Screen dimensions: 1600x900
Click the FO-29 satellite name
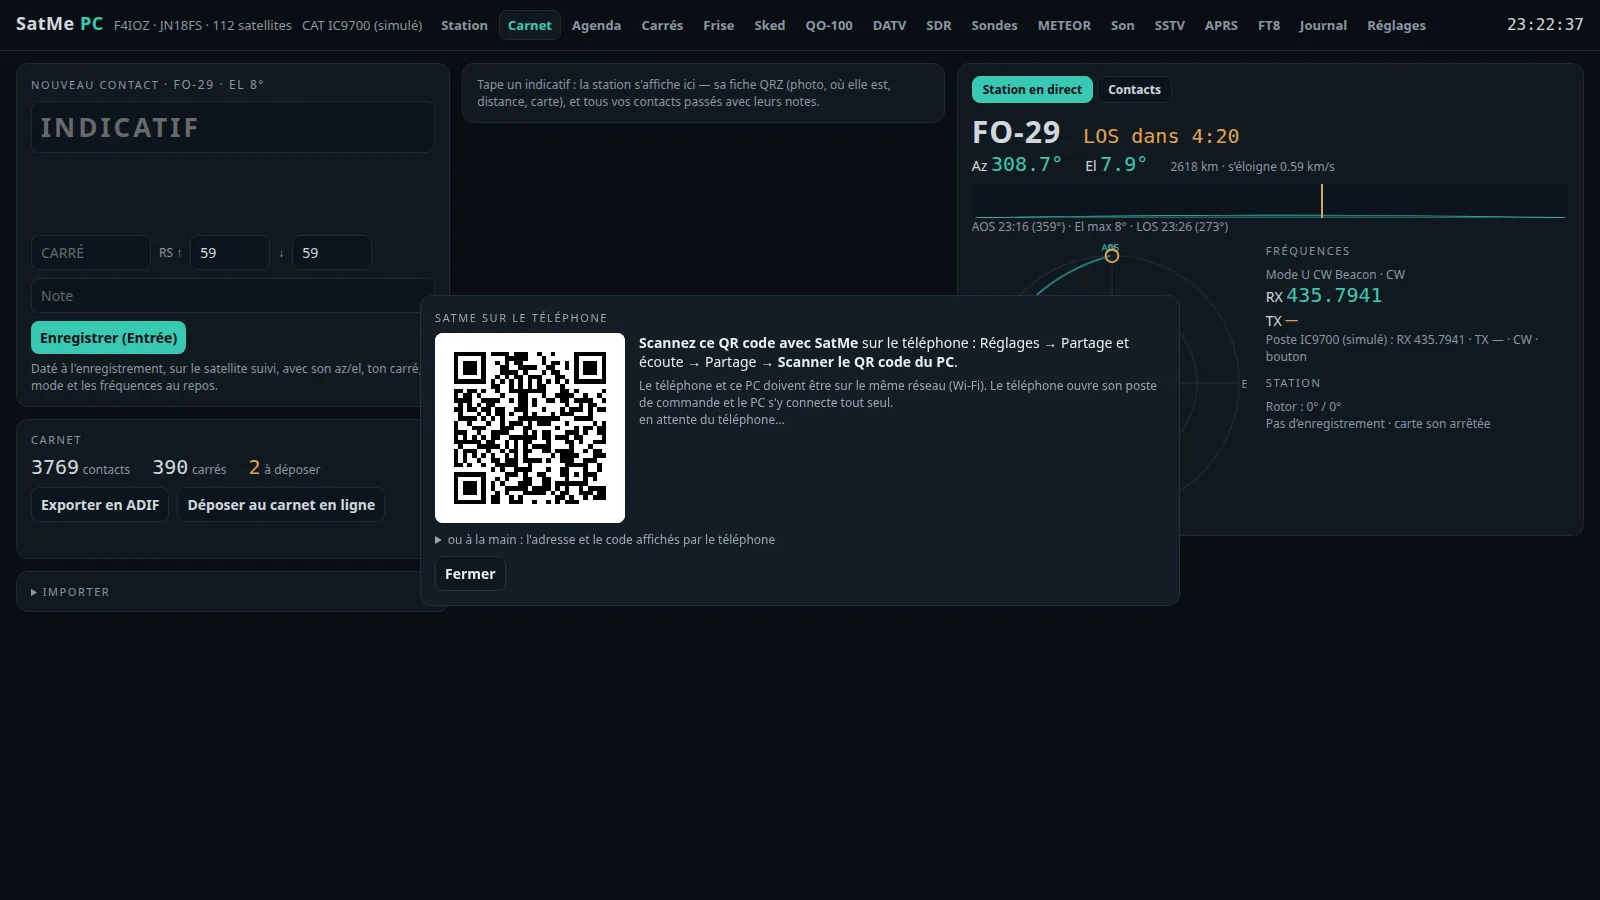1016,132
